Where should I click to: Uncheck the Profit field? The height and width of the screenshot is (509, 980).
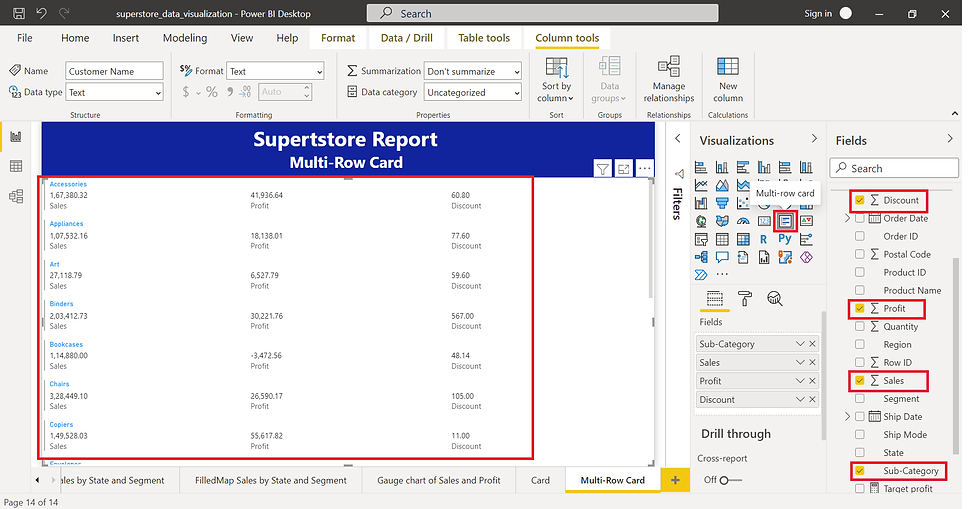coord(860,308)
